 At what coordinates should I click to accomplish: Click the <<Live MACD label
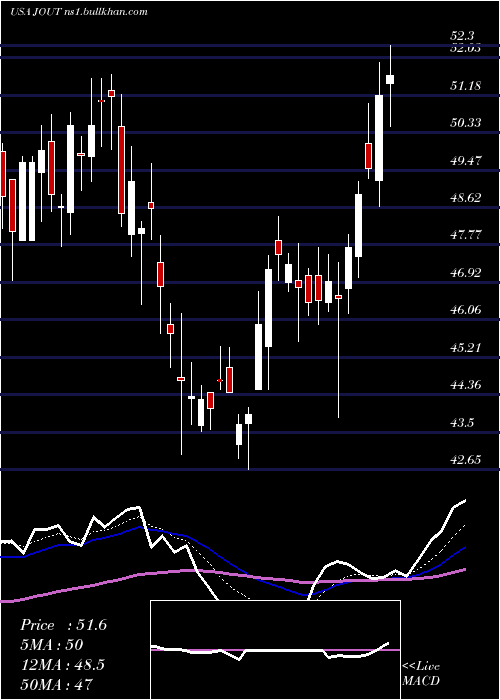pos(421,674)
